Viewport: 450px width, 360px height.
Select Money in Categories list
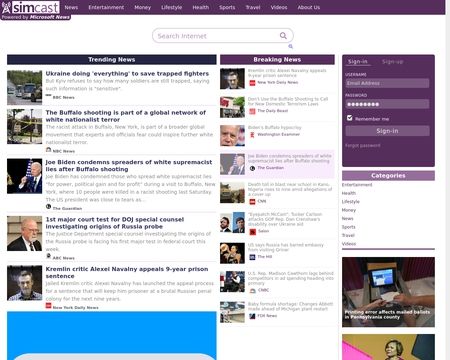(x=349, y=210)
